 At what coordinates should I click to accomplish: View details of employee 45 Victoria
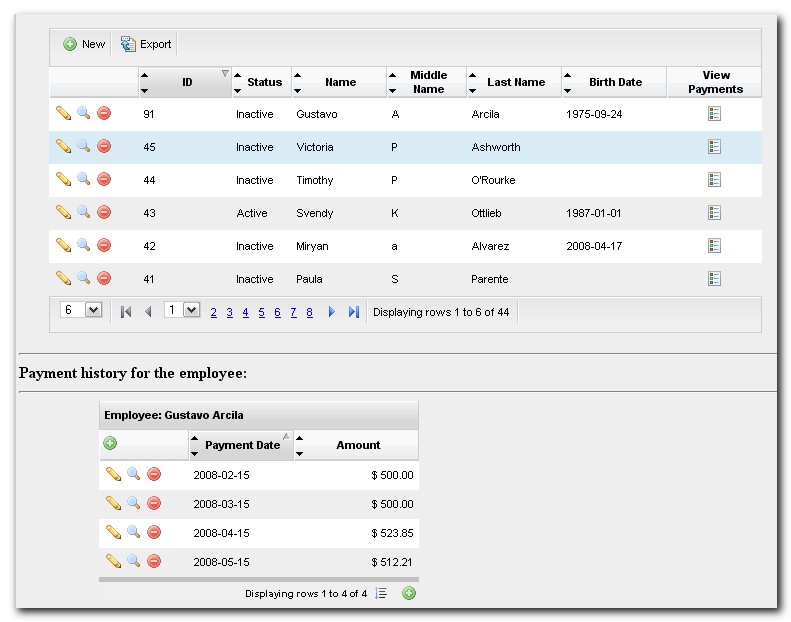click(83, 146)
